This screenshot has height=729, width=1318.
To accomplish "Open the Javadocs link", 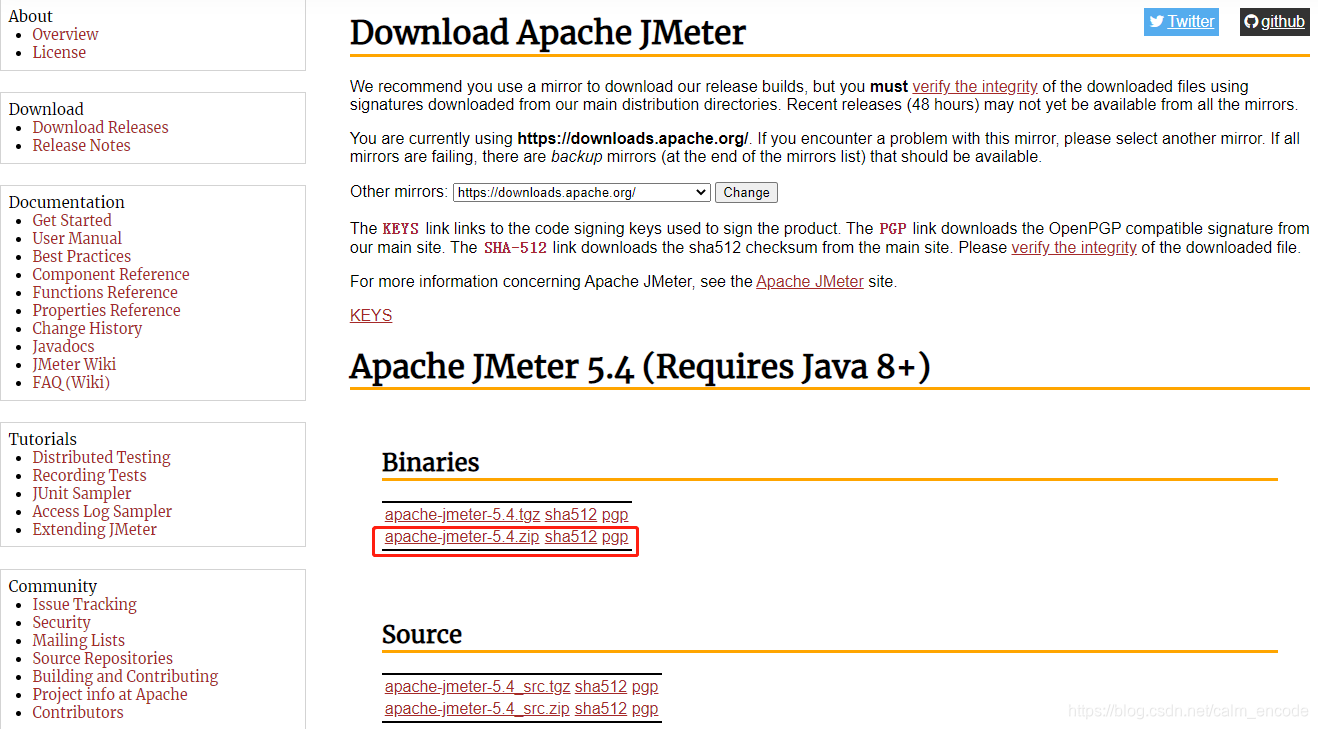I will pos(63,347).
